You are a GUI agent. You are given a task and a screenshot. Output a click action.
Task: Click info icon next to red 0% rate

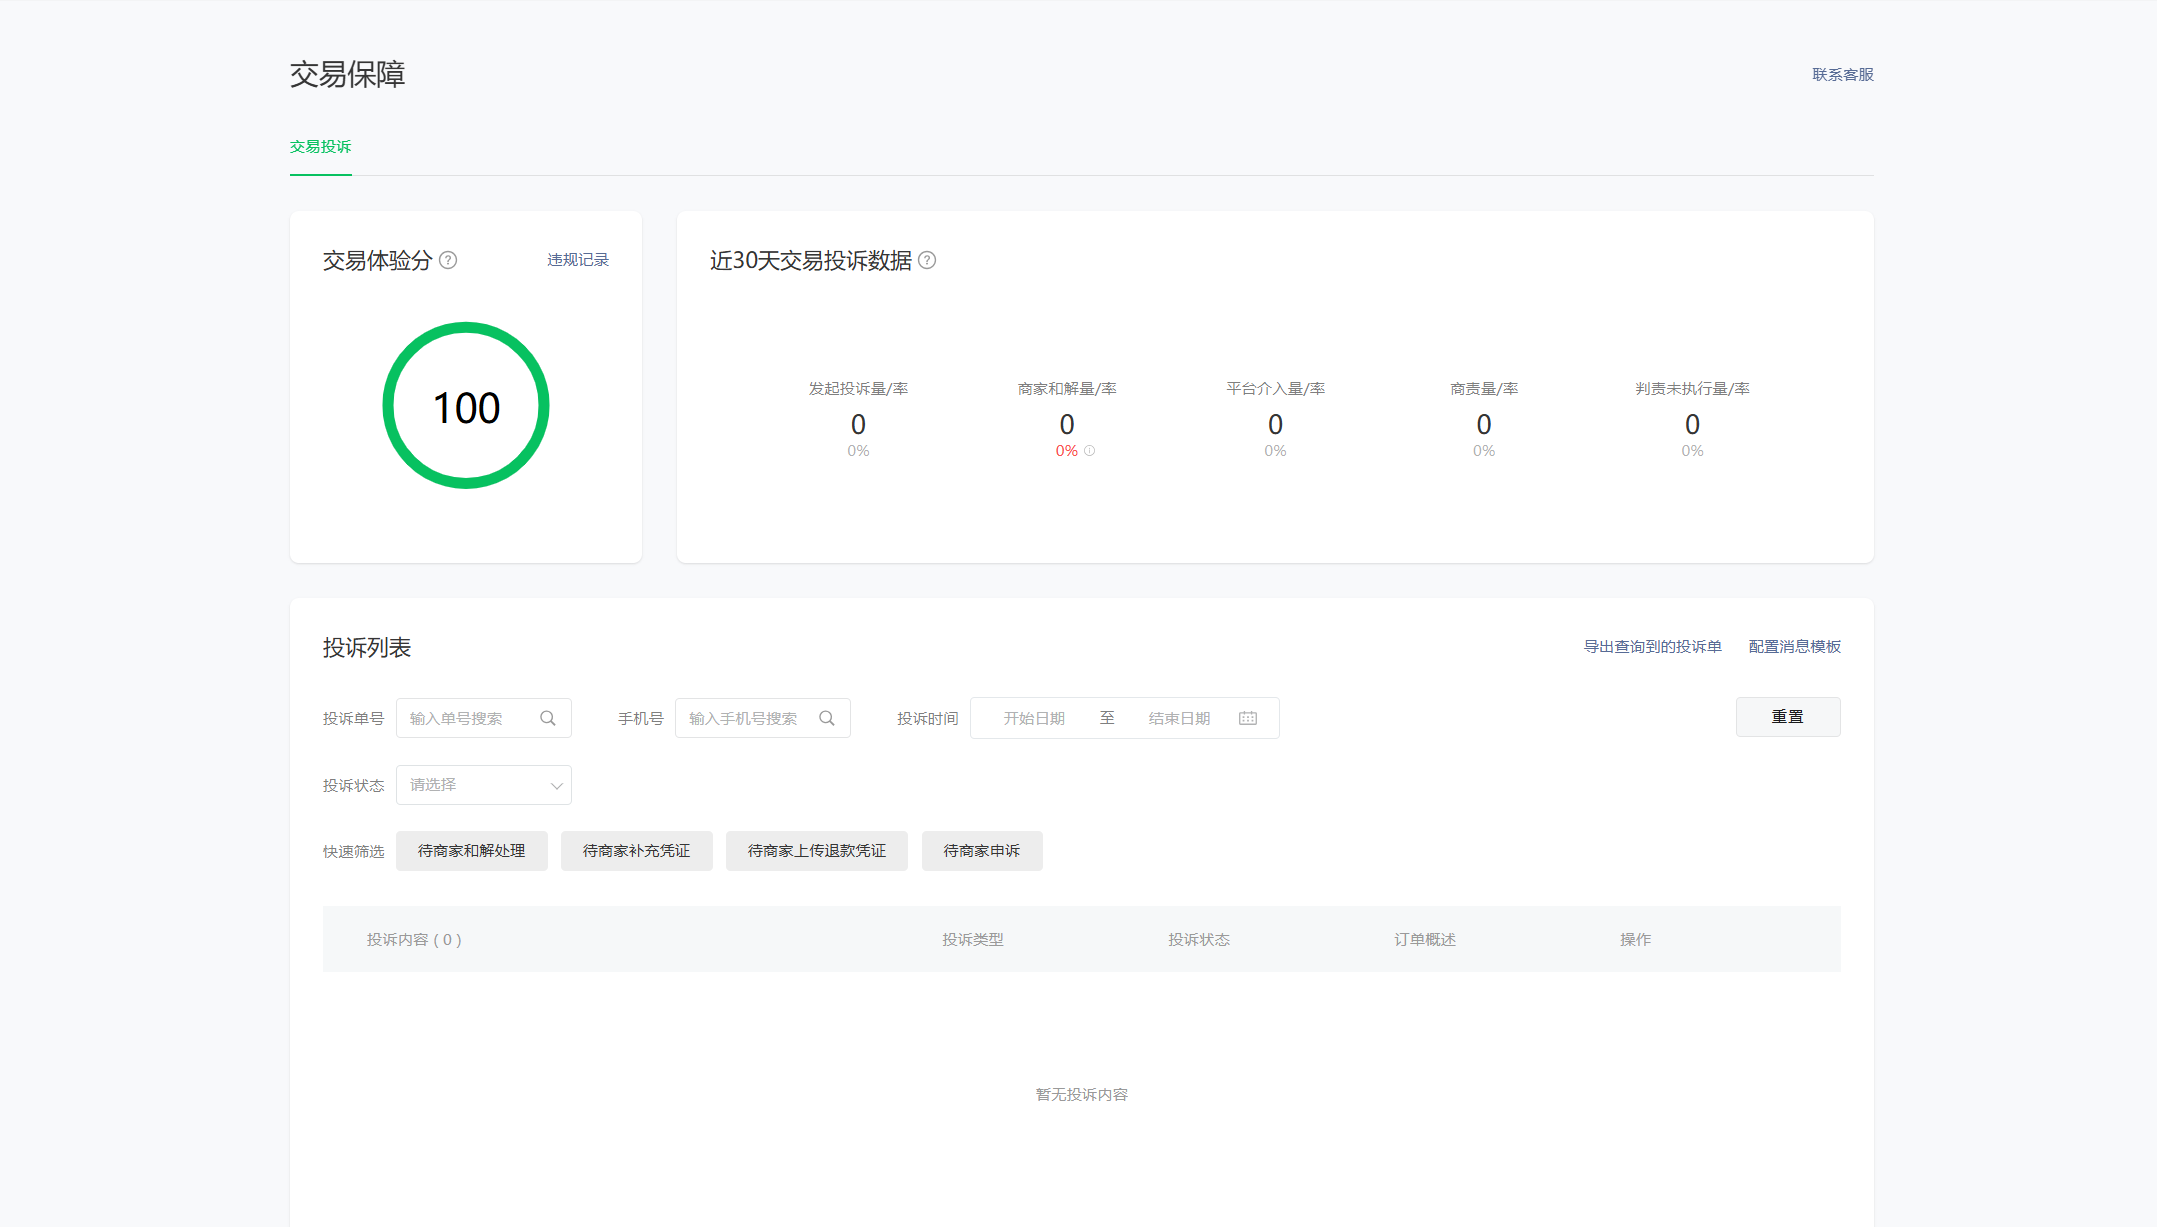point(1090,451)
